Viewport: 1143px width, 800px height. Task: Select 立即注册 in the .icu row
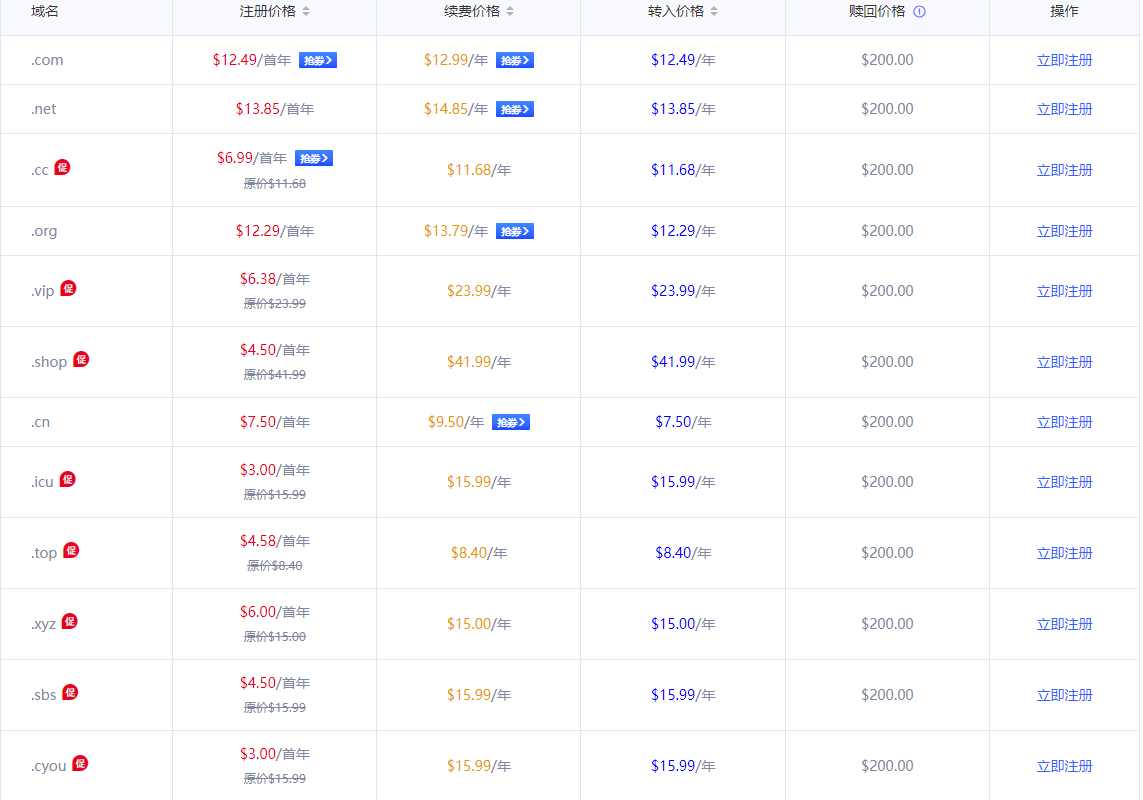1064,482
